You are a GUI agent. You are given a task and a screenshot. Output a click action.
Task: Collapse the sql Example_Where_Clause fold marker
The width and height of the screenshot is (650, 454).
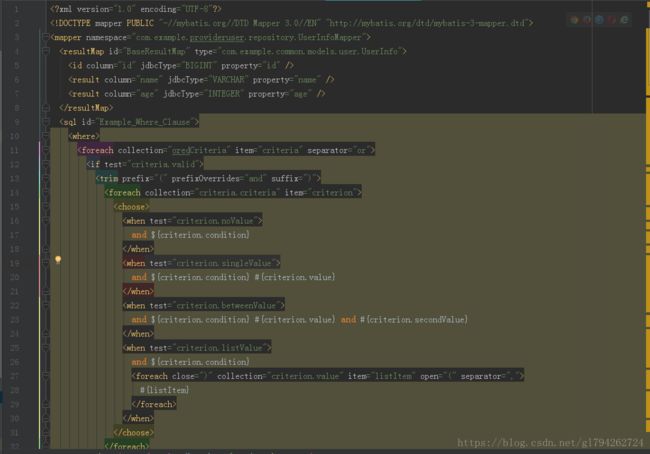[x=46, y=122]
